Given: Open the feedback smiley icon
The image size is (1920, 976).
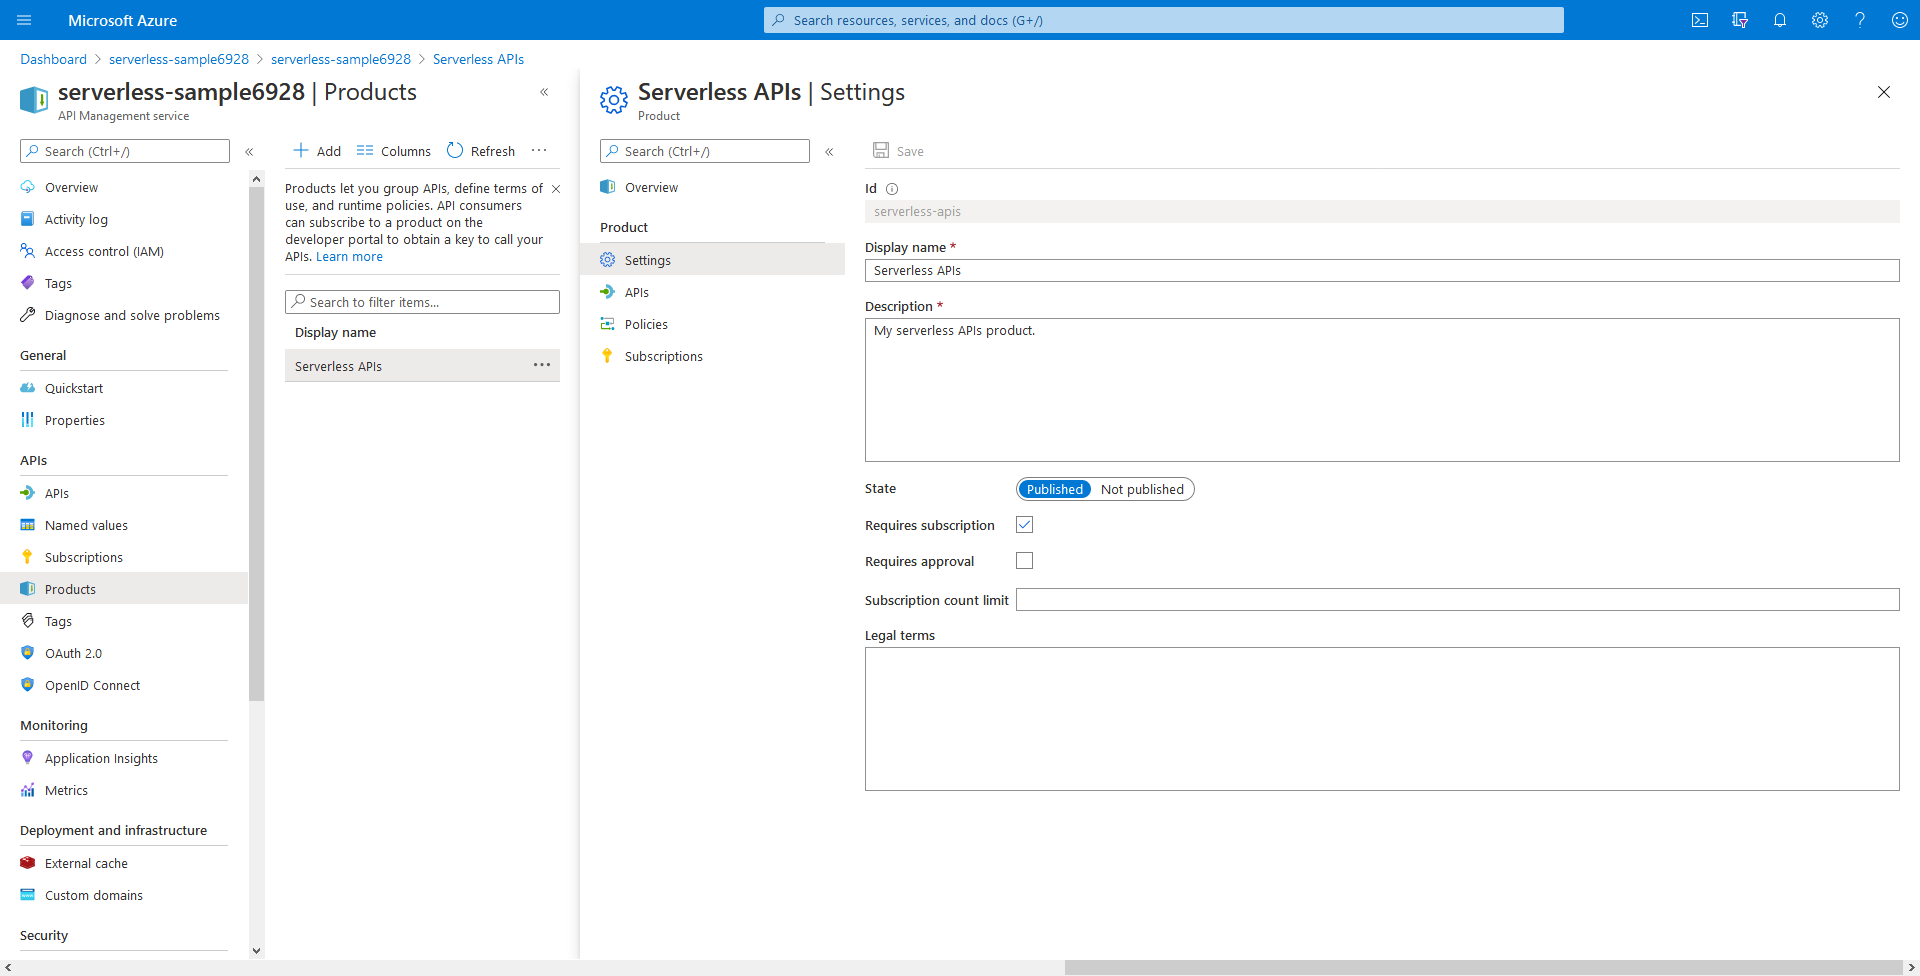Looking at the screenshot, I should [1900, 20].
